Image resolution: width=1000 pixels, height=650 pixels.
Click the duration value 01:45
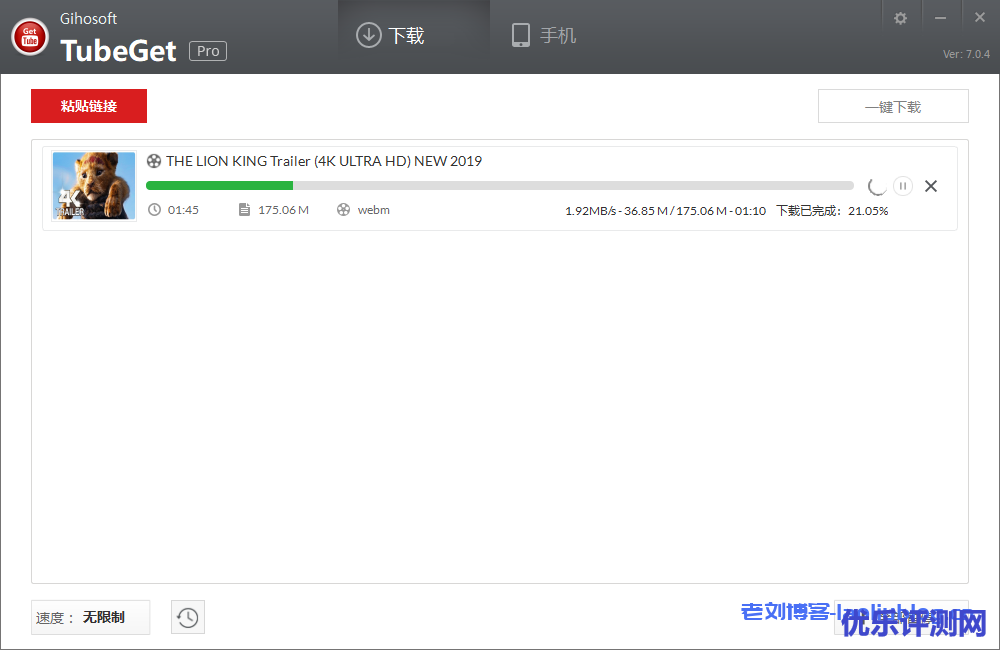[x=183, y=210]
